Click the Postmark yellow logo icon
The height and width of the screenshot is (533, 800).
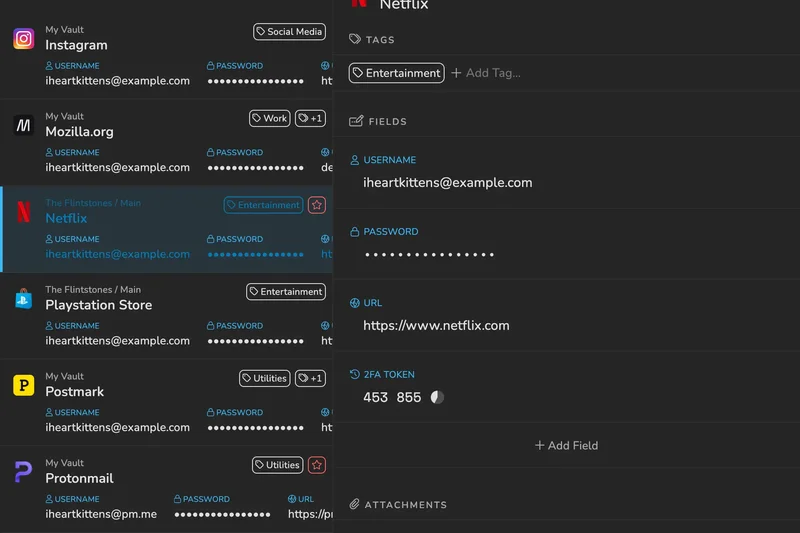tap(23, 385)
